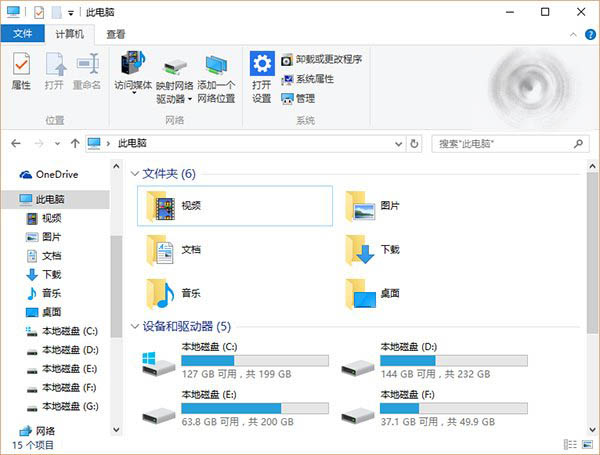Select 文档 in the navigation pane
This screenshot has width=600, height=455.
(x=44, y=256)
